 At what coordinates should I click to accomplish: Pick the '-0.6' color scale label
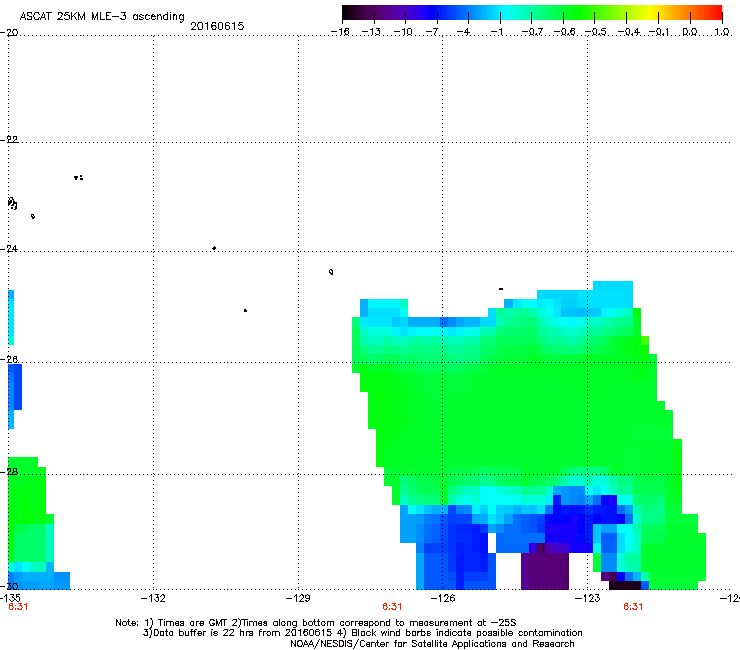click(564, 32)
